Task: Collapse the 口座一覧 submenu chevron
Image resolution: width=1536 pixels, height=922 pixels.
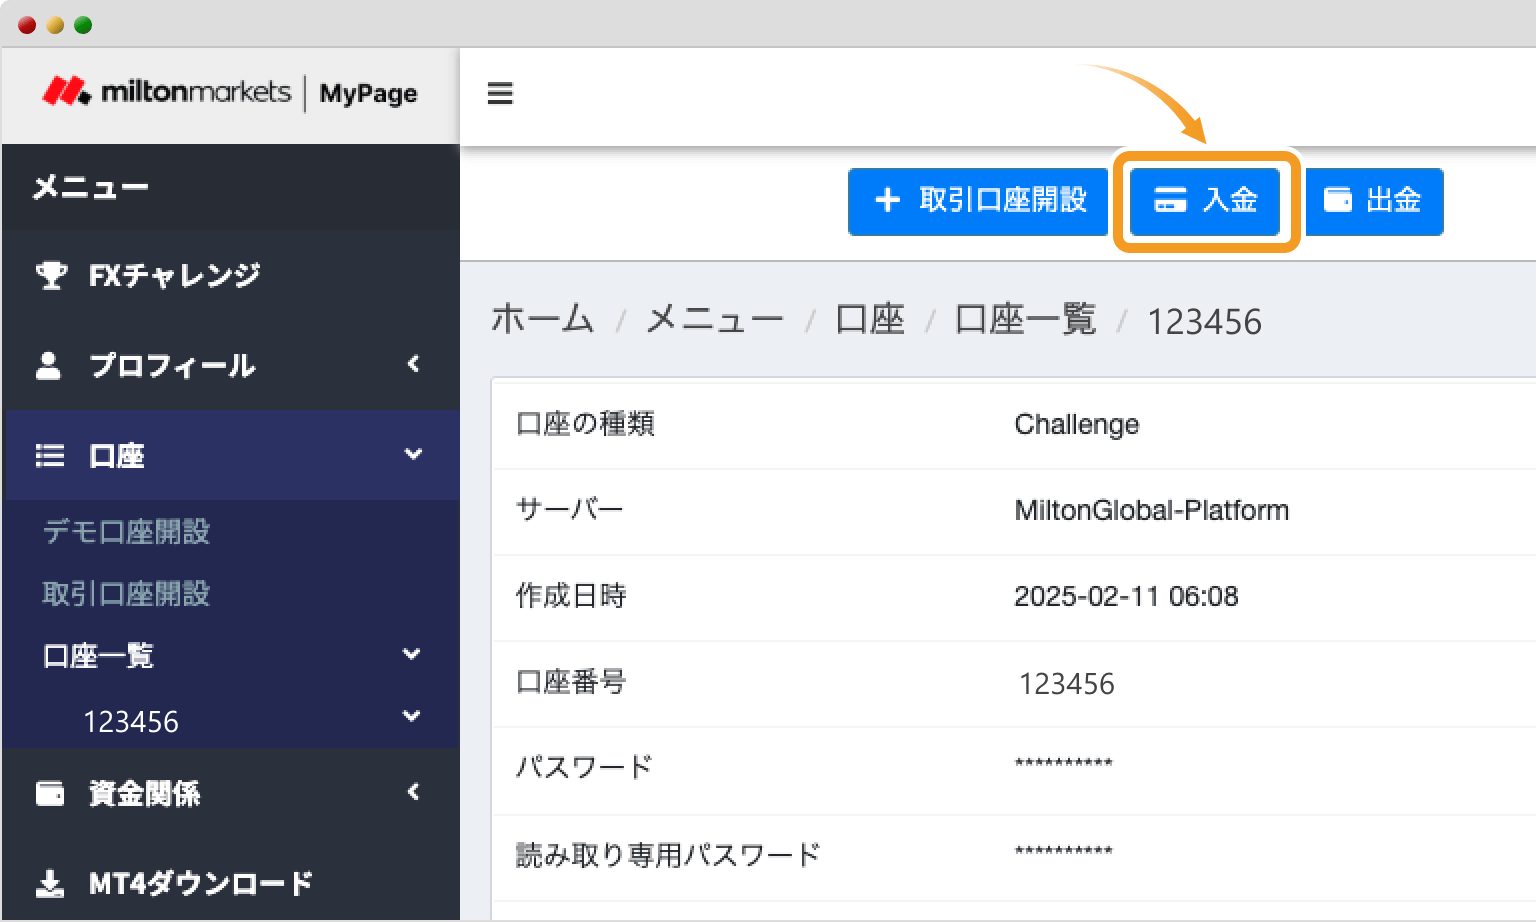Action: (x=411, y=654)
